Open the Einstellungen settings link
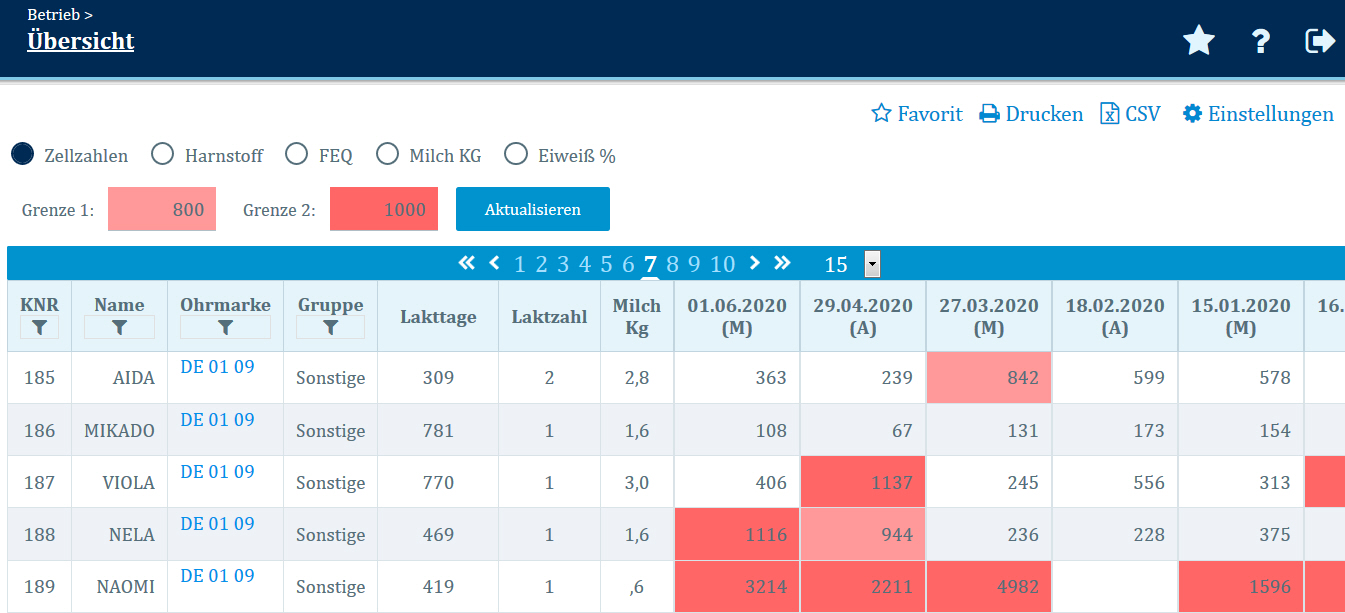 (x=1258, y=114)
